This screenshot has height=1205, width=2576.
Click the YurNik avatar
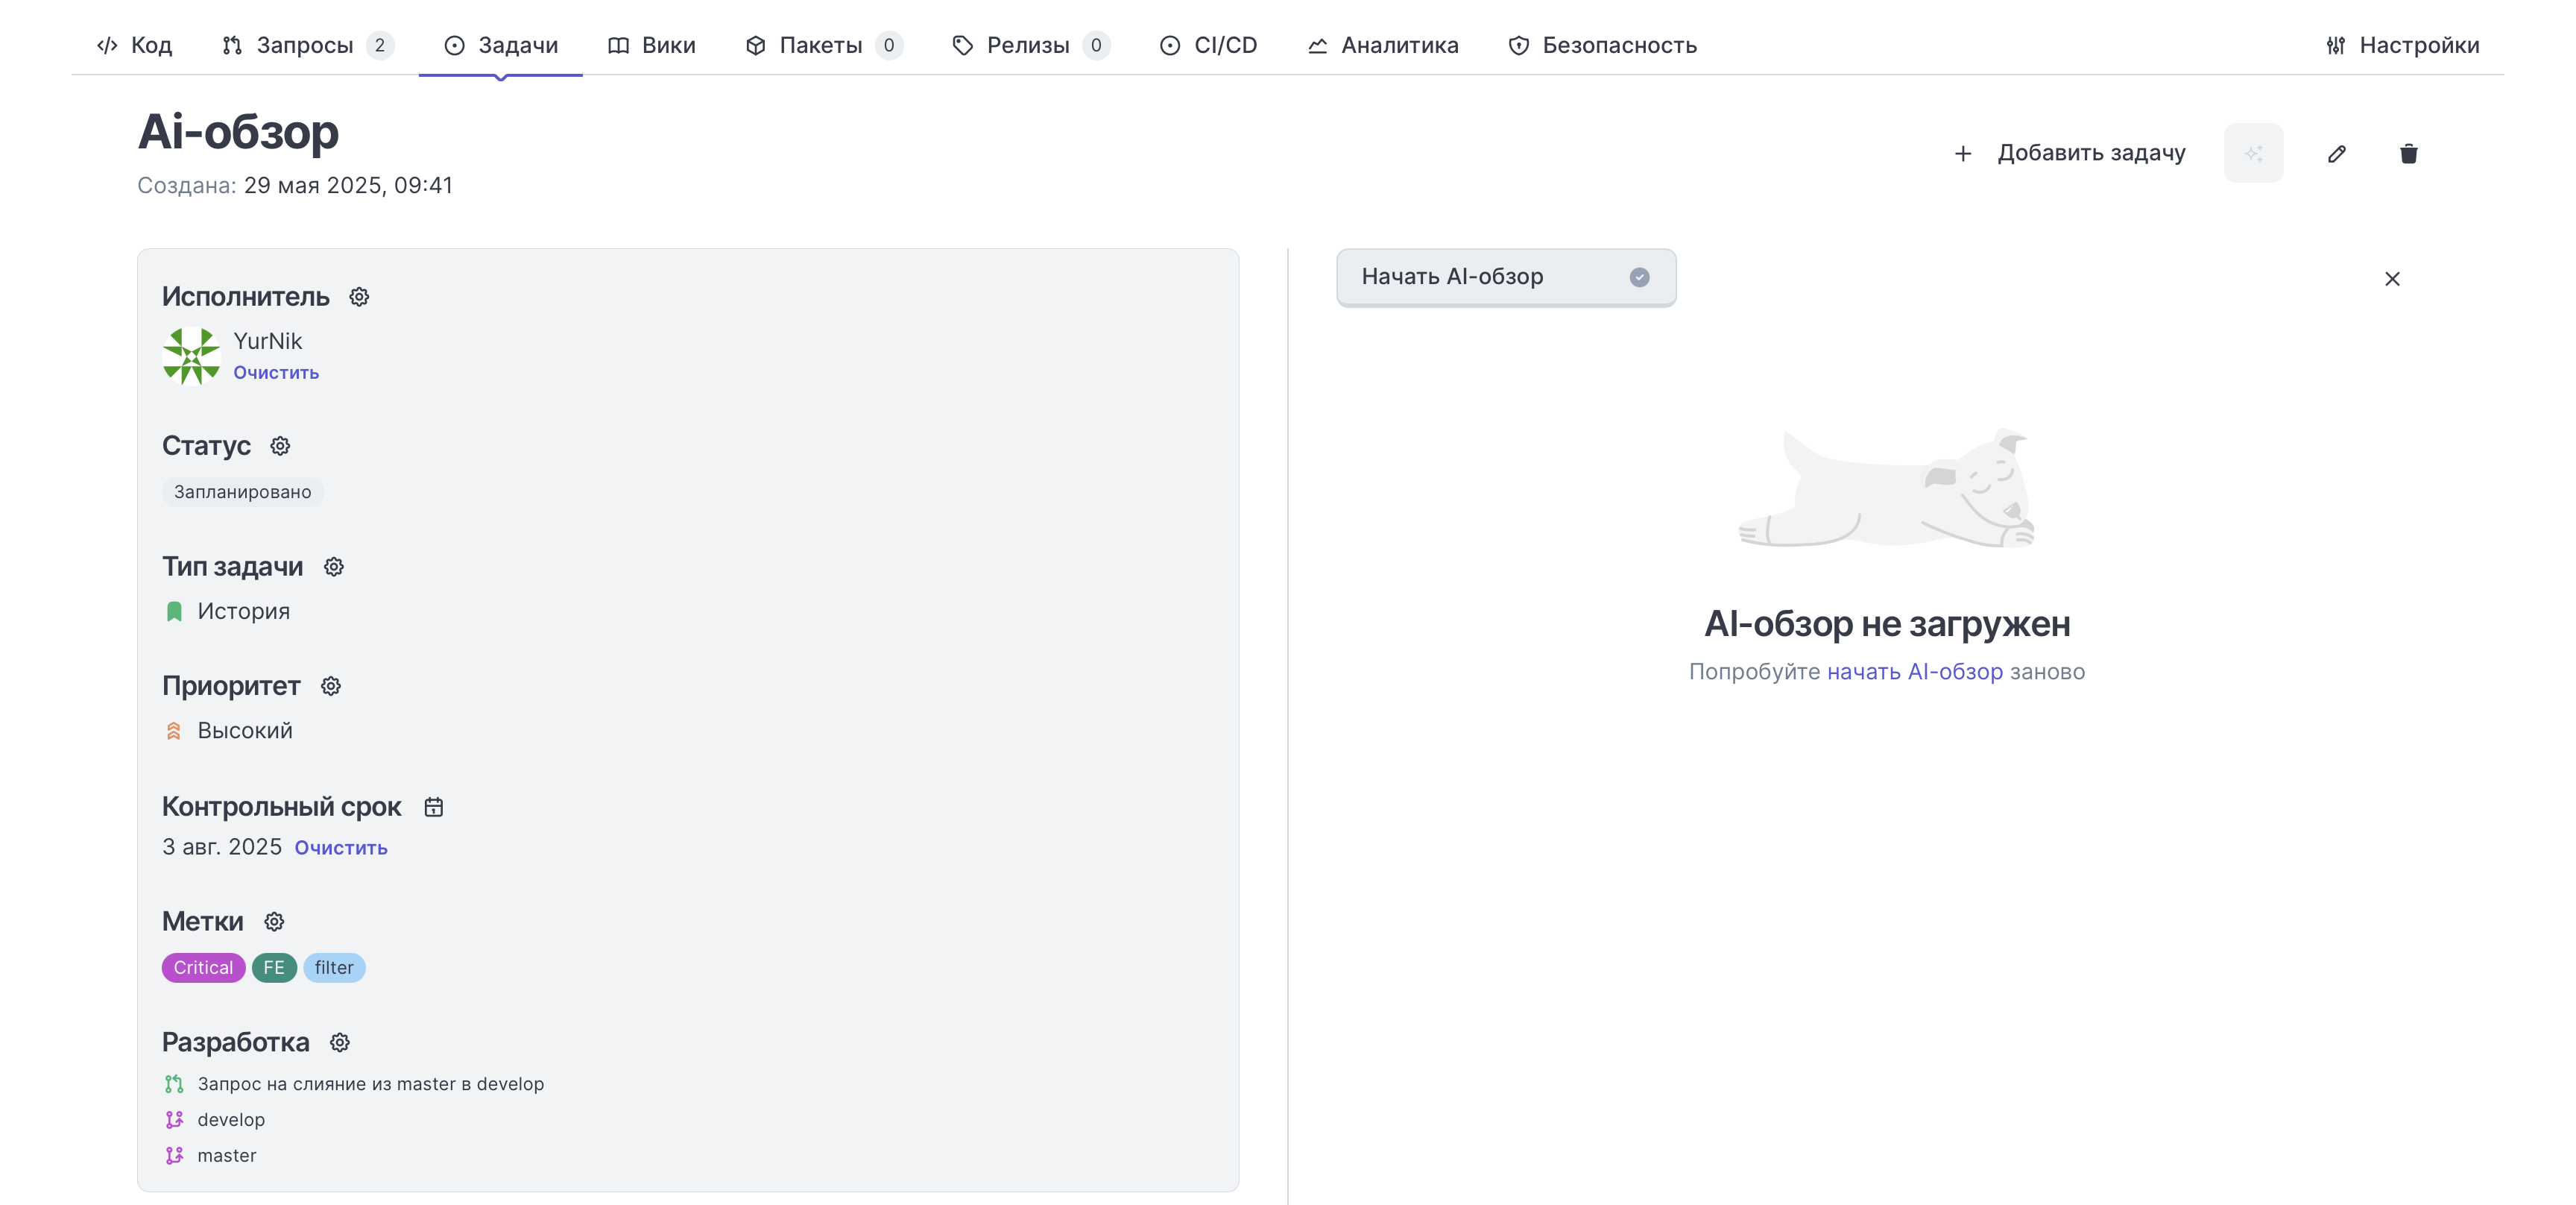(191, 356)
